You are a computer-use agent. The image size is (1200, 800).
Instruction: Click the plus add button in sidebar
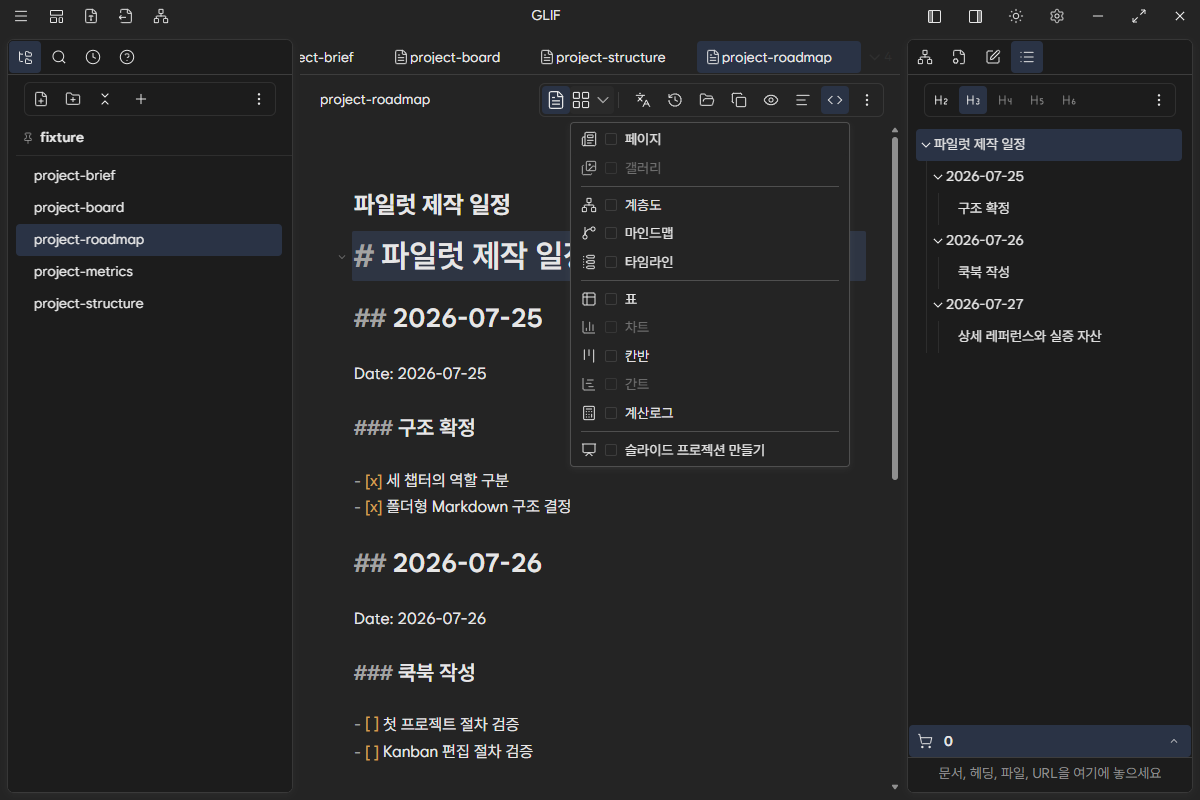coord(141,99)
